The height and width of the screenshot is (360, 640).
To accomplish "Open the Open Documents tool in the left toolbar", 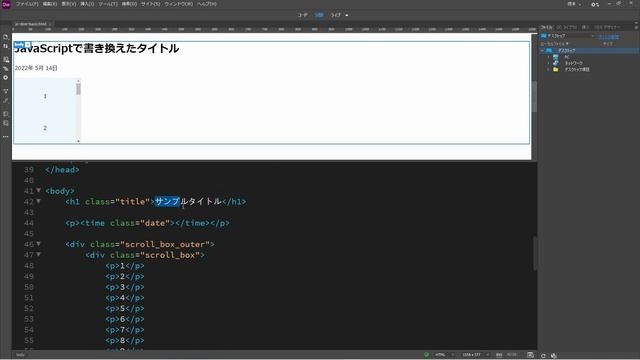I will coord(6,37).
